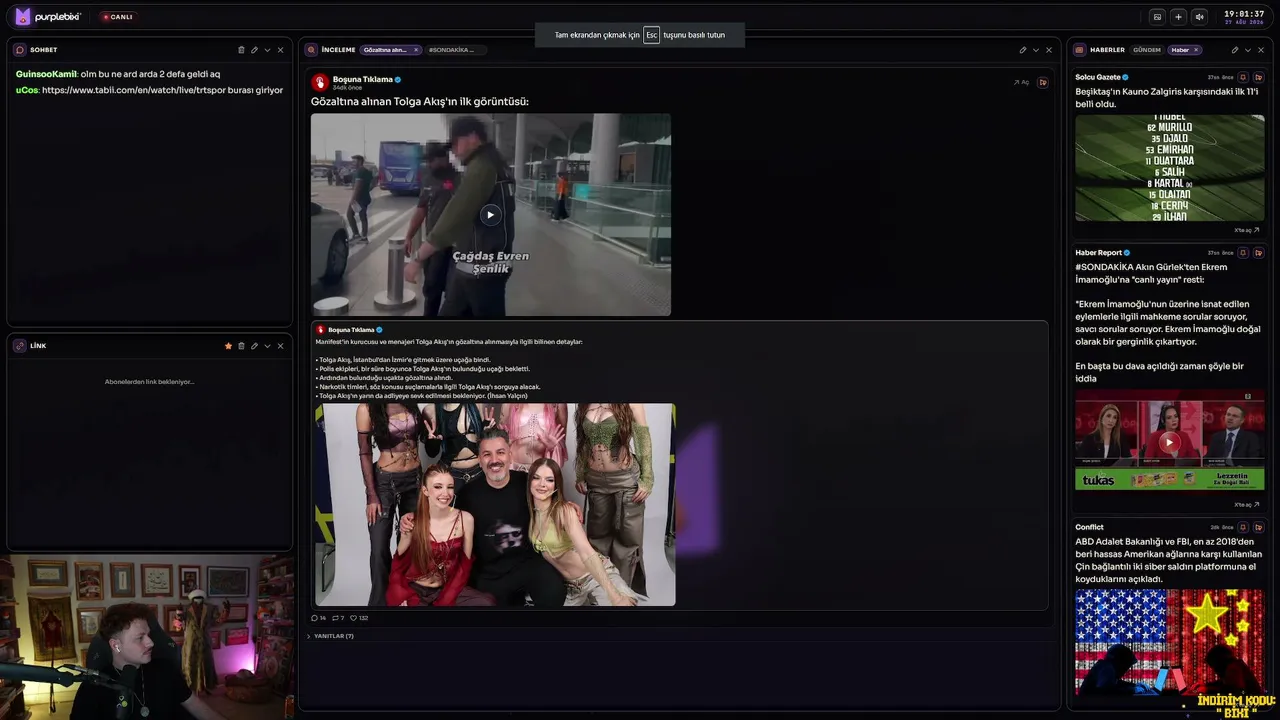
Task: Close the SOHBET panel
Action: tap(280, 50)
